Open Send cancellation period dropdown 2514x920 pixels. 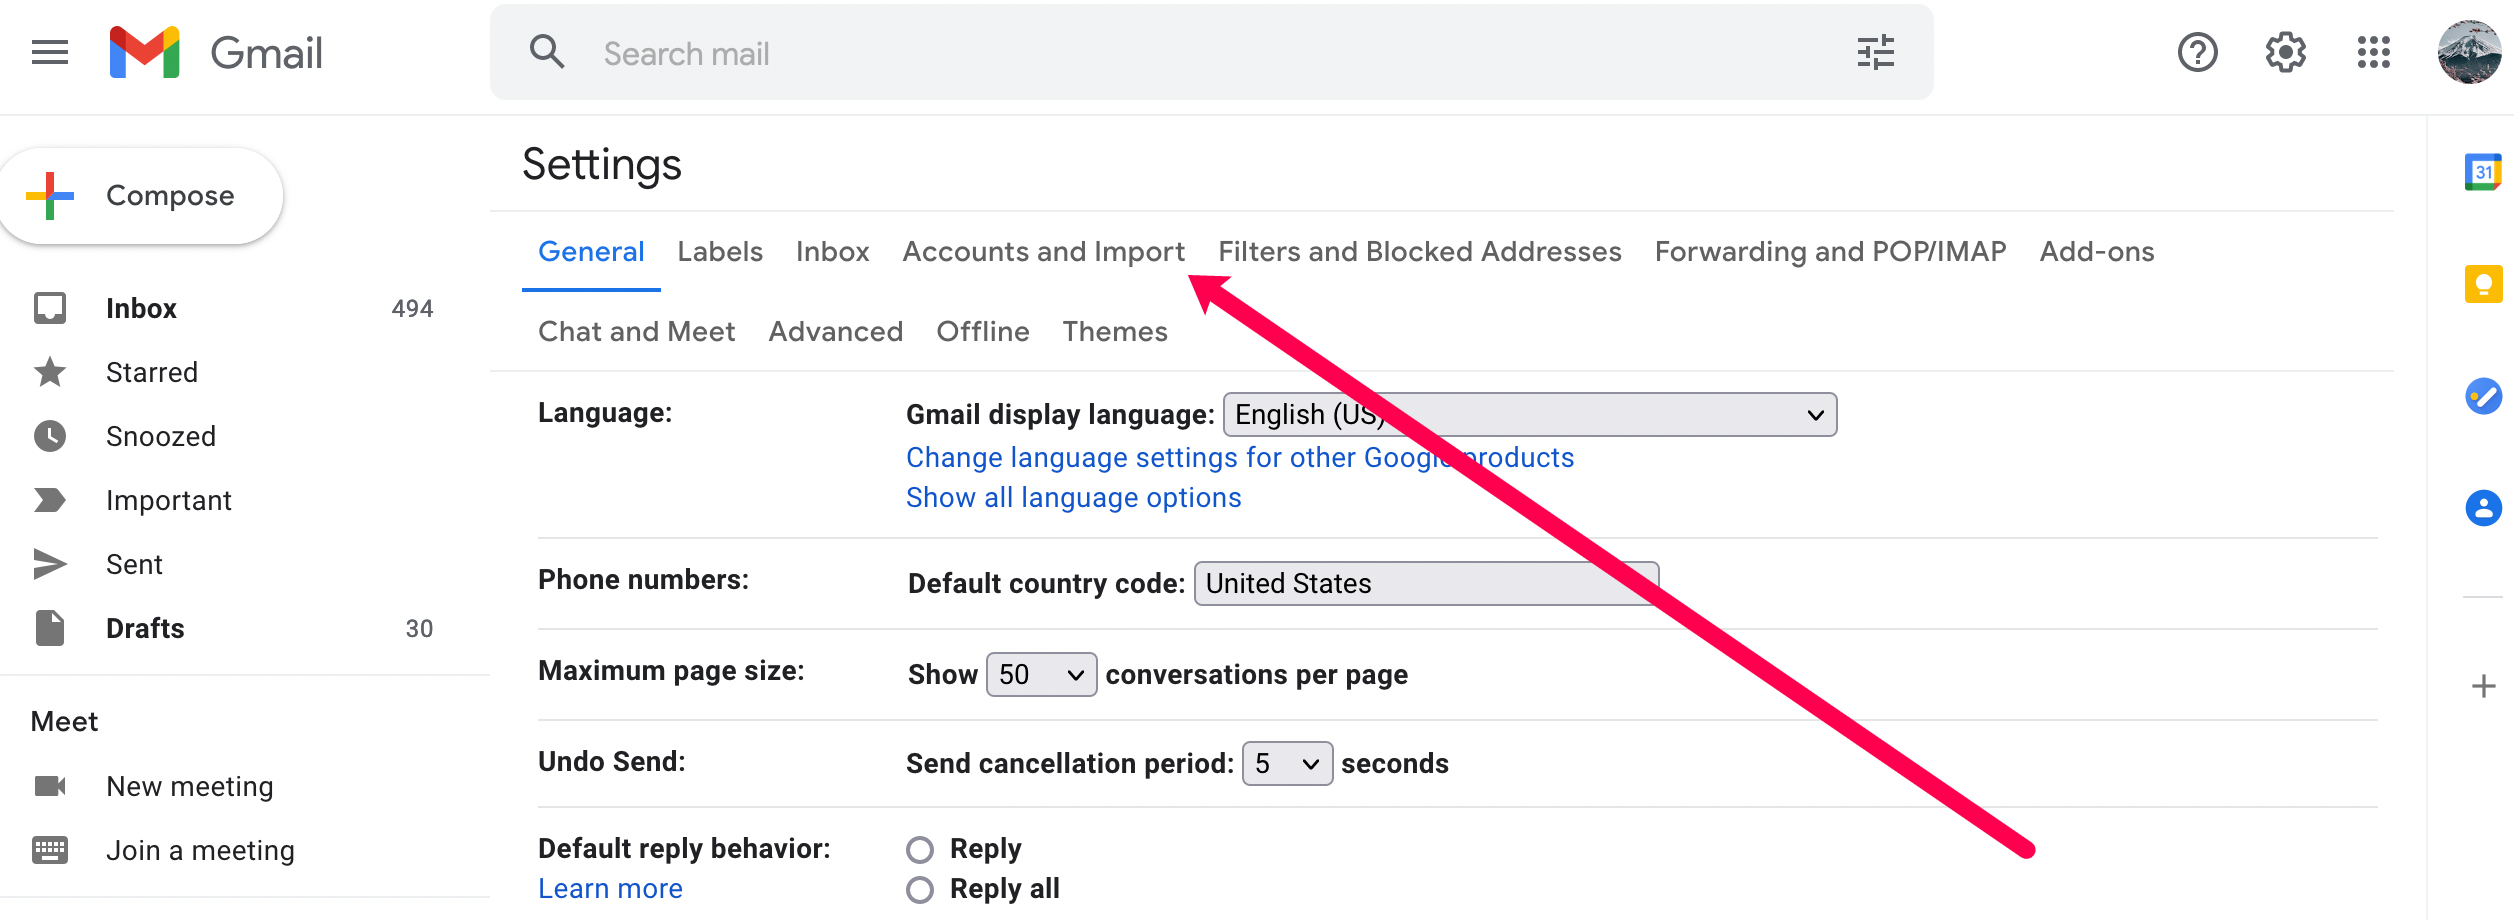coord(1286,764)
